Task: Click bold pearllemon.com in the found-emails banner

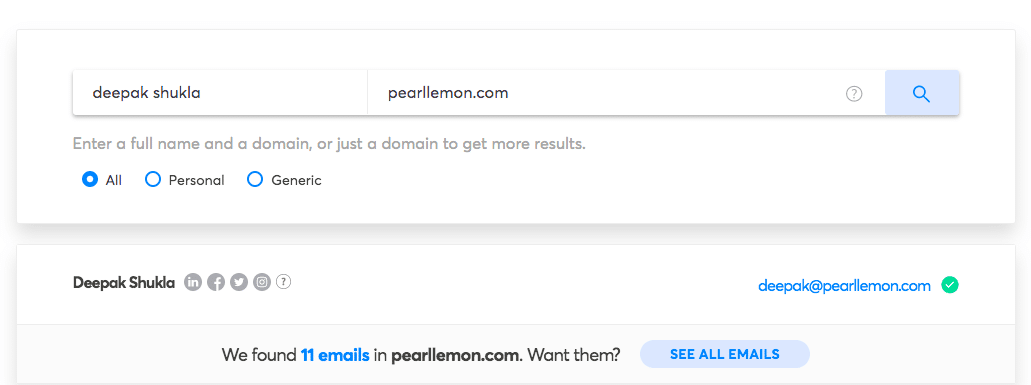Action: click(x=456, y=355)
